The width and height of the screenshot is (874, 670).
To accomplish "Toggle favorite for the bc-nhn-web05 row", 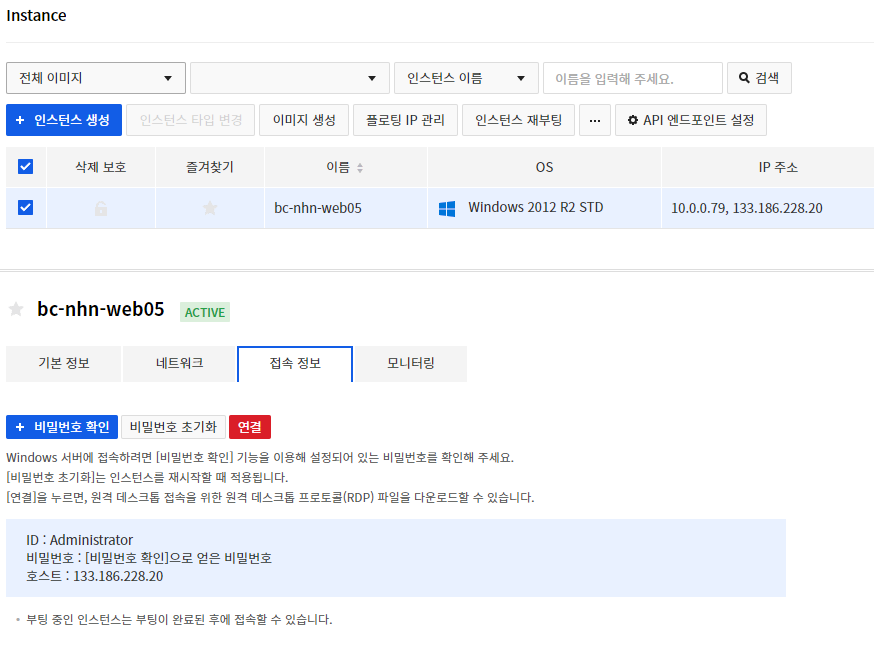I will [x=210, y=207].
